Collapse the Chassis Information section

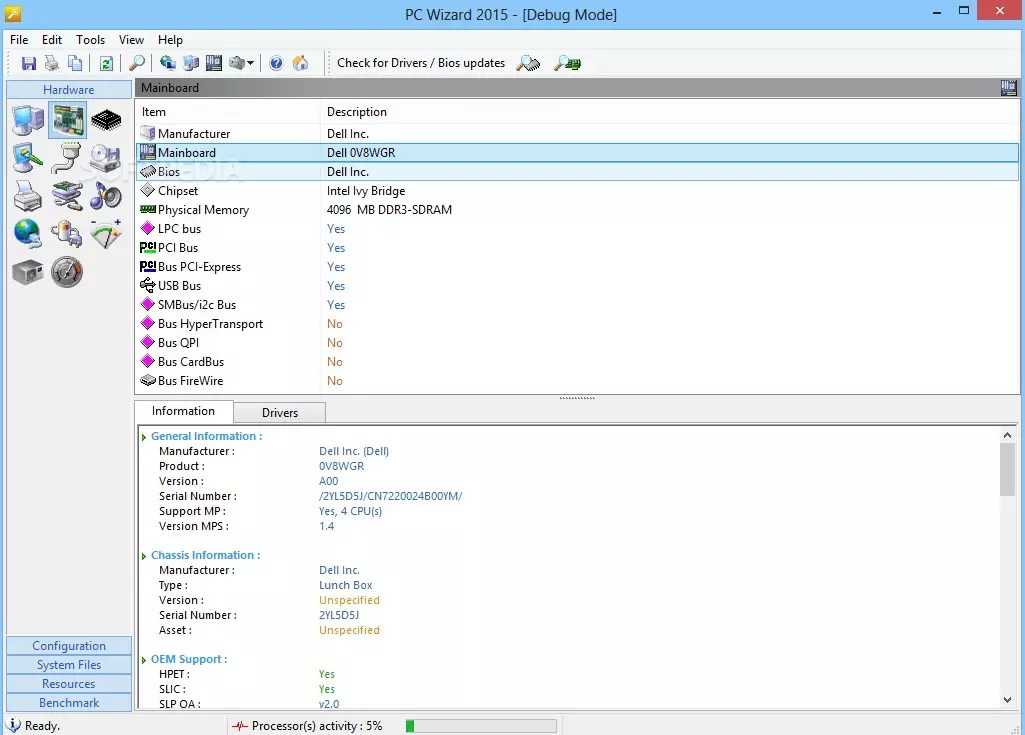(x=144, y=556)
